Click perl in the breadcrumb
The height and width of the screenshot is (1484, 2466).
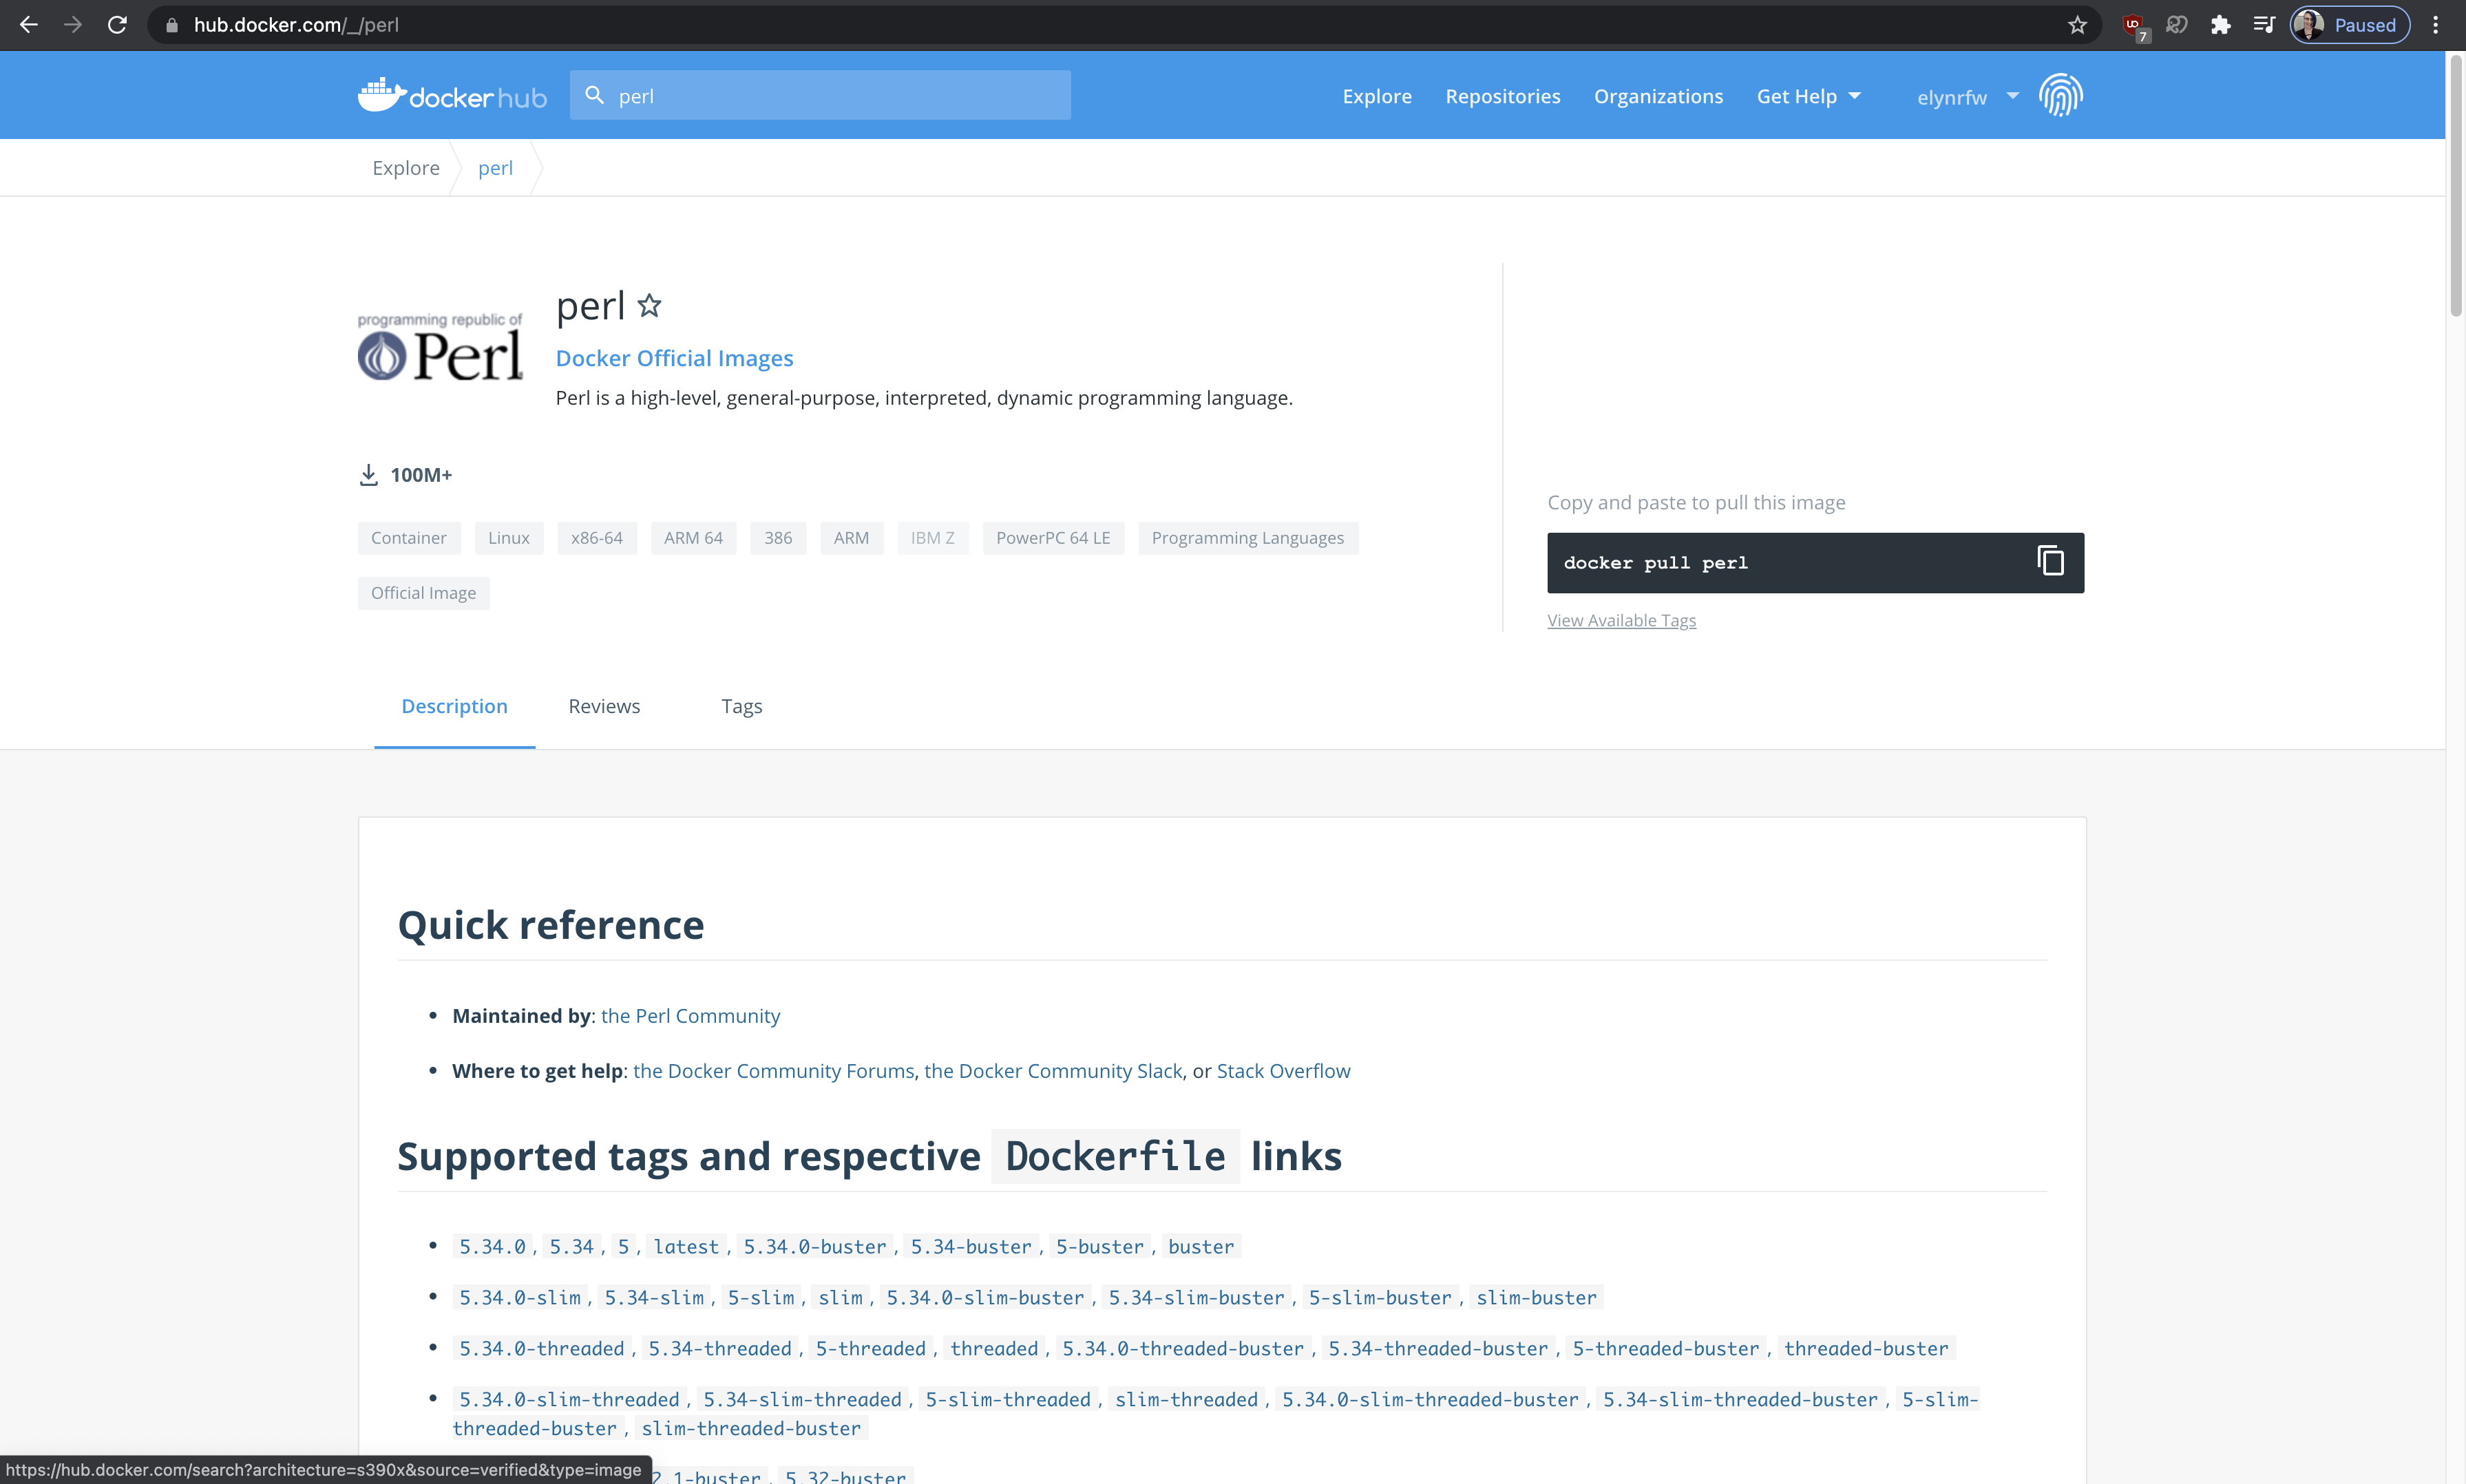coord(495,168)
